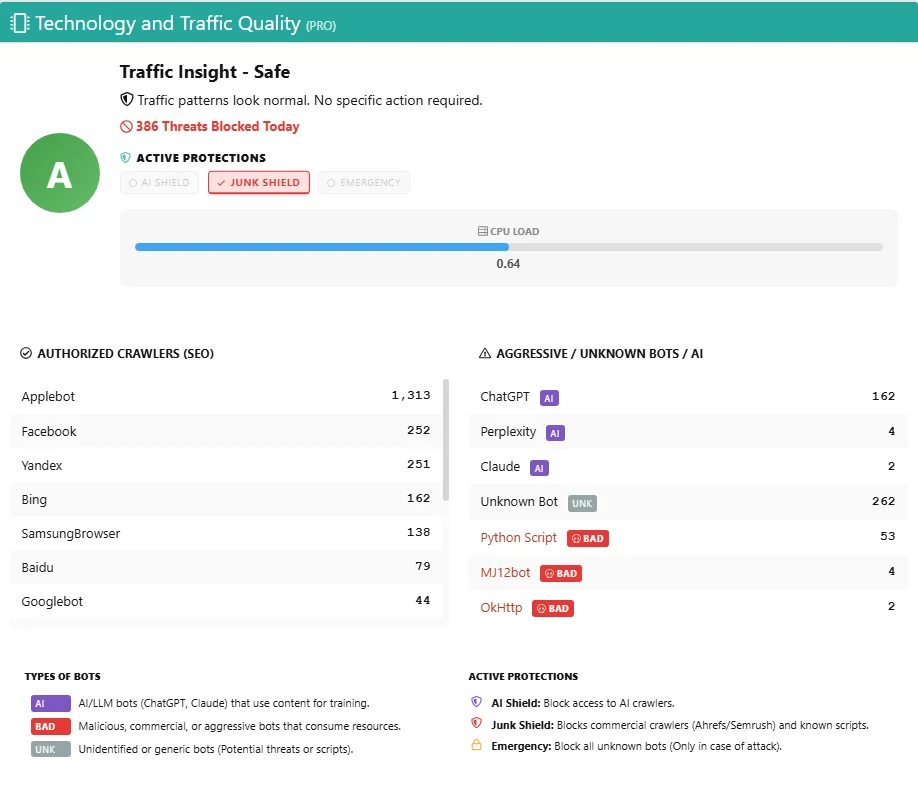Click the red BAD badge next to Python Script
Image resolution: width=918 pixels, height=788 pixels.
coord(588,538)
